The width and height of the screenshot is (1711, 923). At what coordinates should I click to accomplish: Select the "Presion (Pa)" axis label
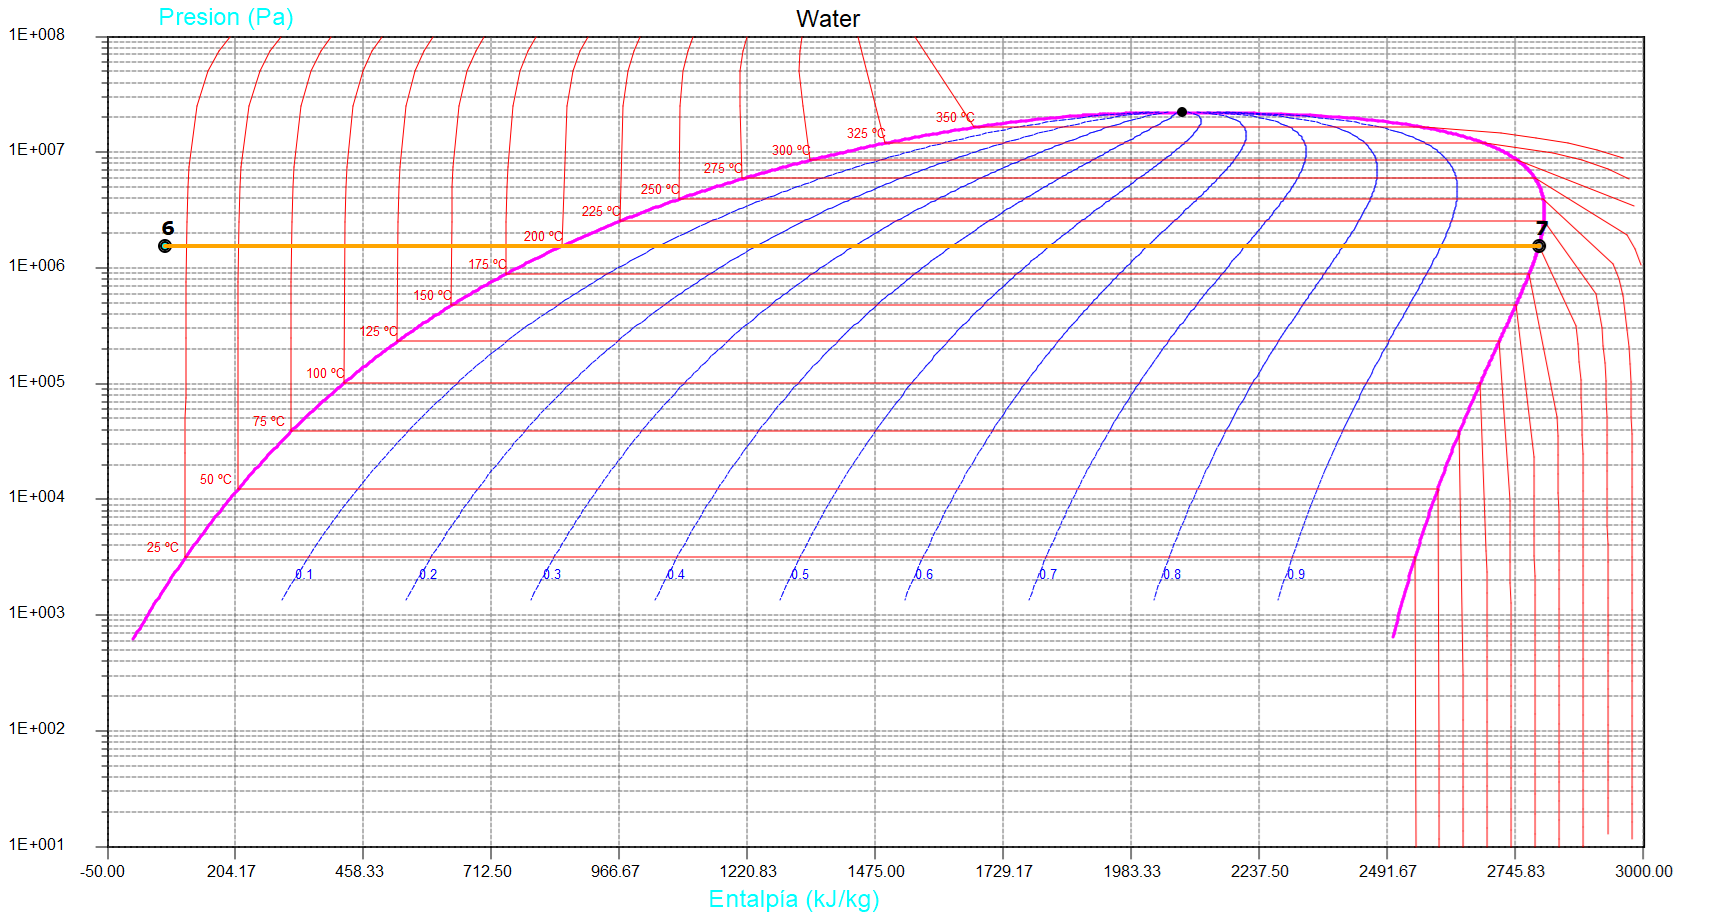point(226,17)
